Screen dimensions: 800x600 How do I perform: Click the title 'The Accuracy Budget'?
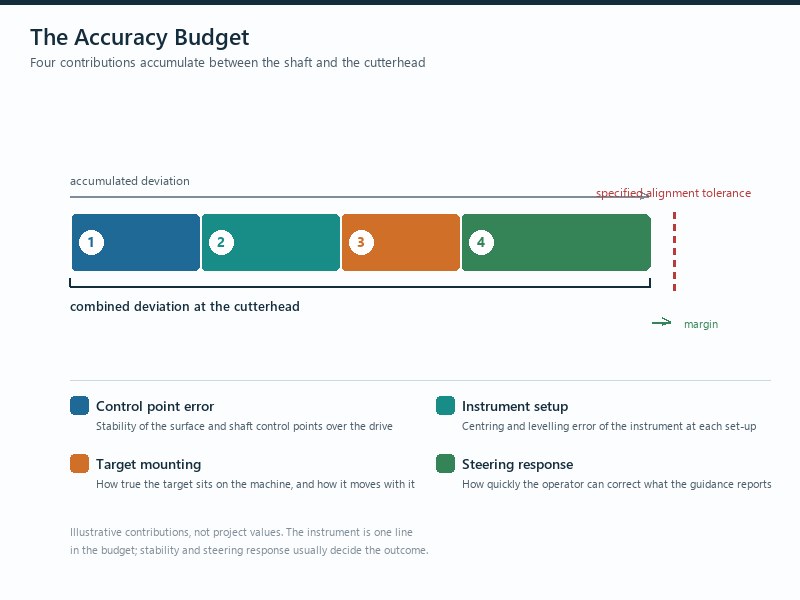pos(139,37)
